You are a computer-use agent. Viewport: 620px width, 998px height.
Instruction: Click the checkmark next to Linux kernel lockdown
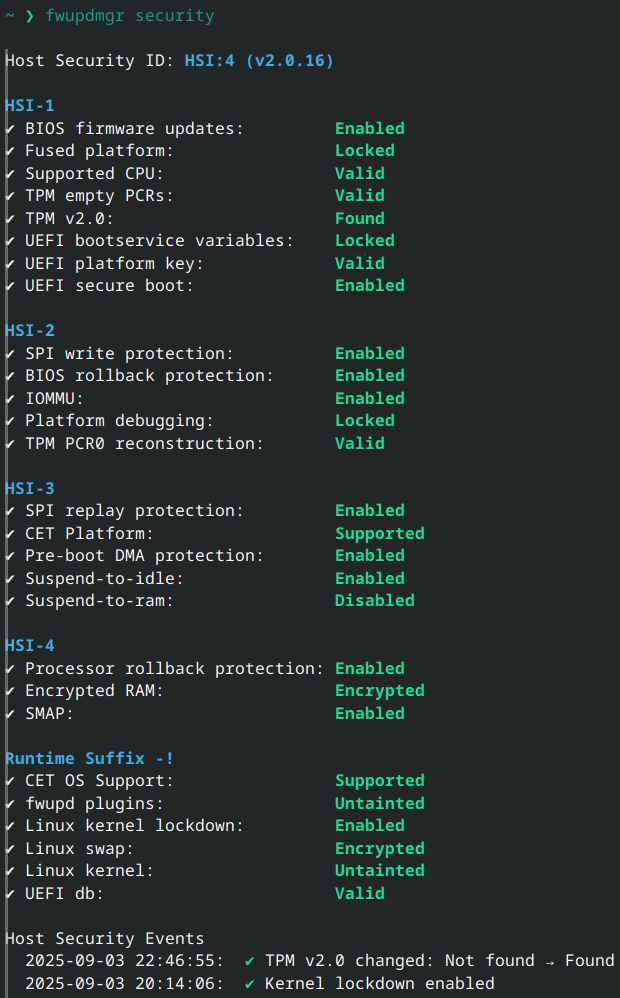point(10,826)
